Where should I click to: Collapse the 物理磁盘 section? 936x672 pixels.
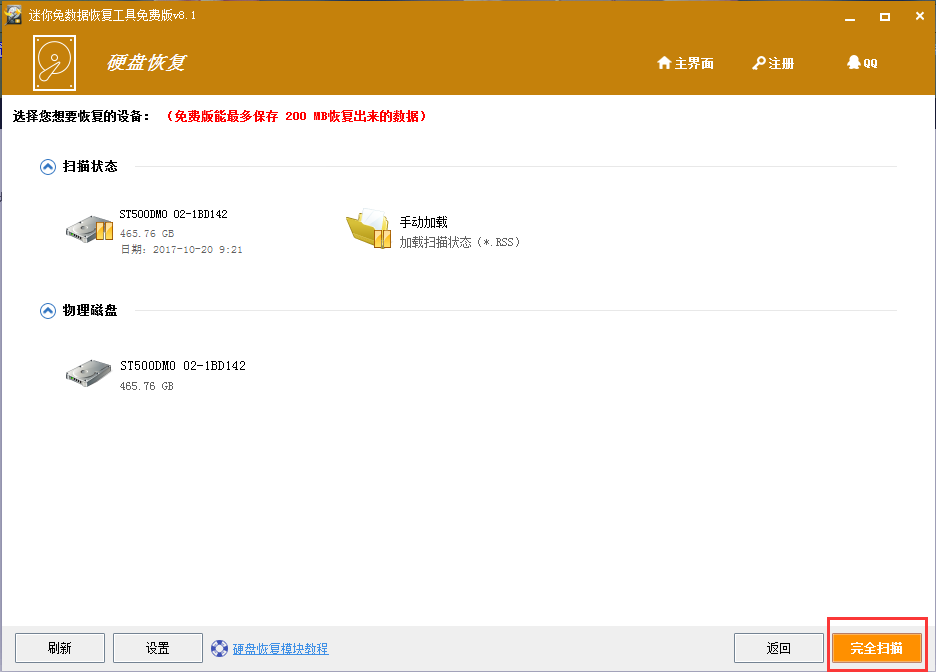tap(47, 310)
